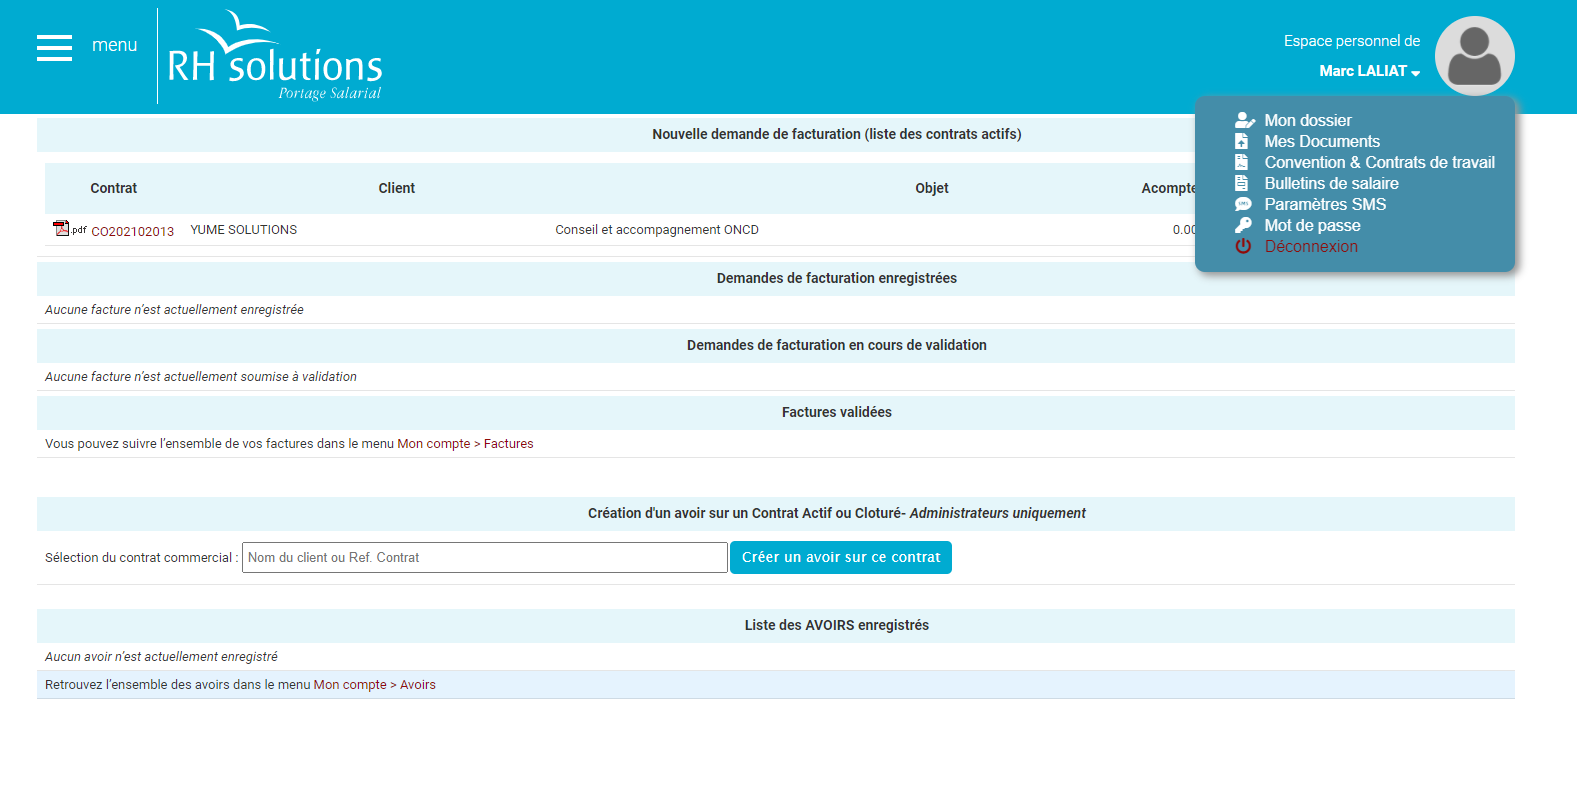Click the Déconnexion power icon
Screen dimensions: 1577x804
click(1243, 246)
